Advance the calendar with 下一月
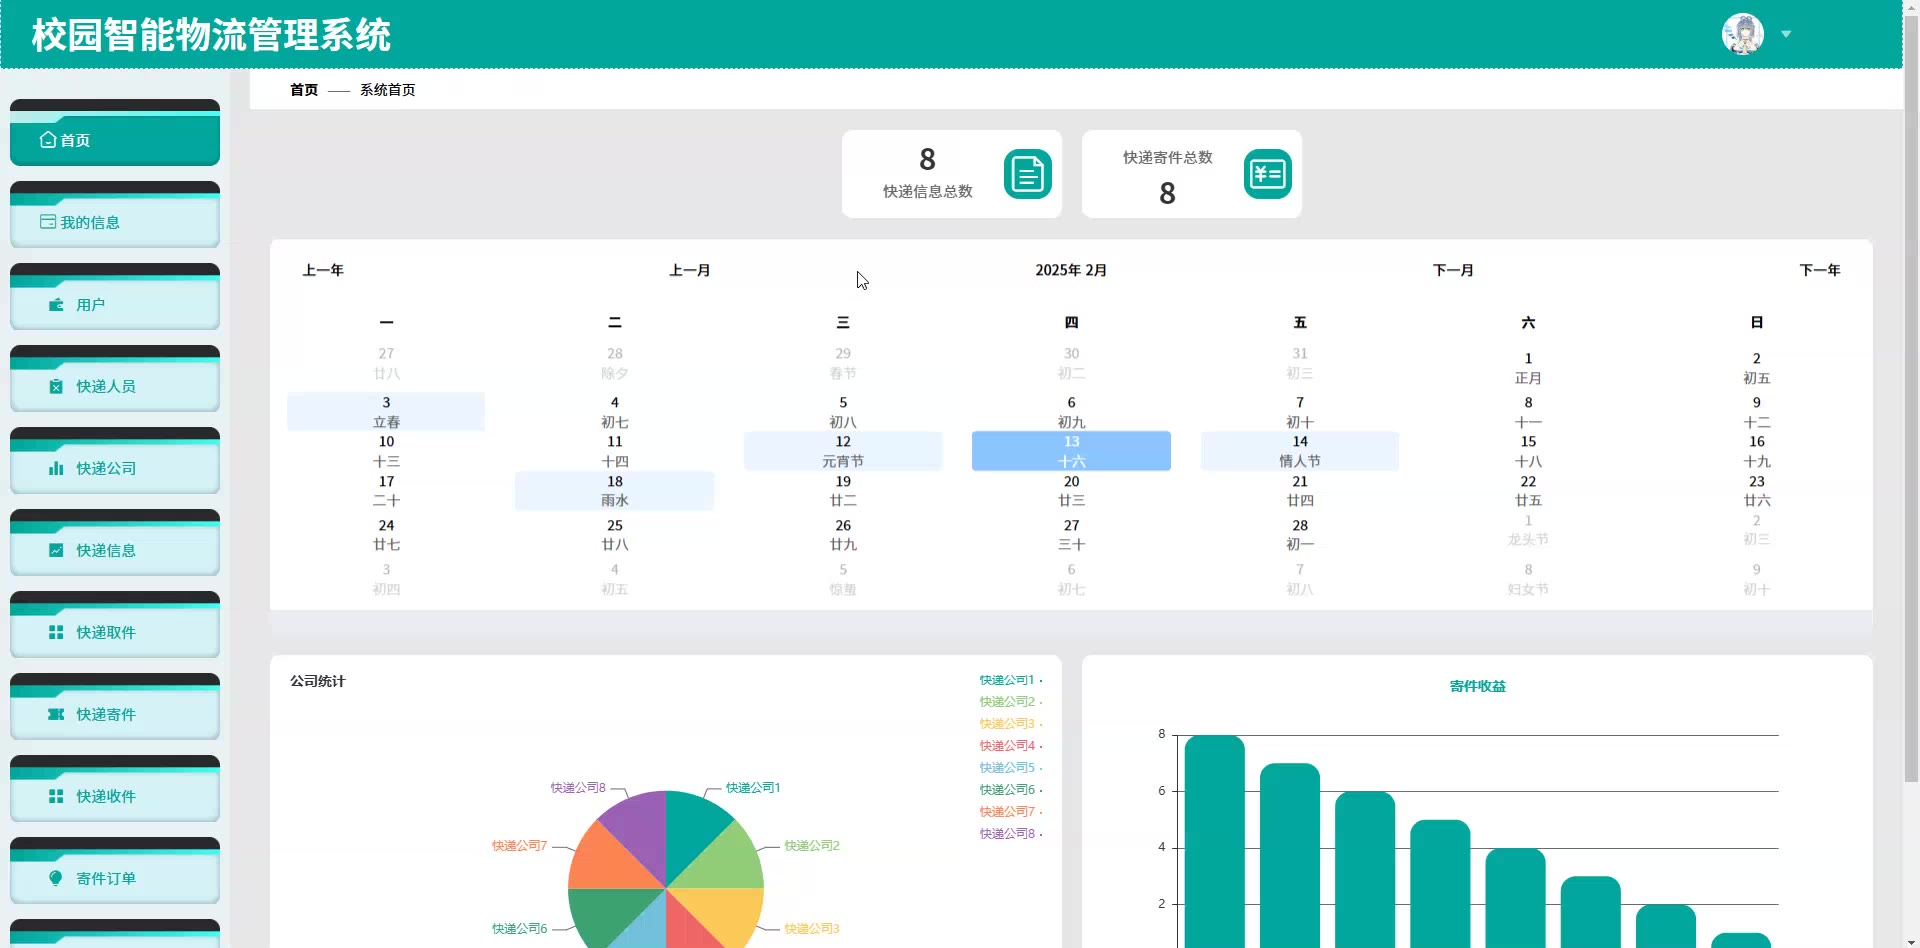The height and width of the screenshot is (948, 1920). click(1453, 270)
